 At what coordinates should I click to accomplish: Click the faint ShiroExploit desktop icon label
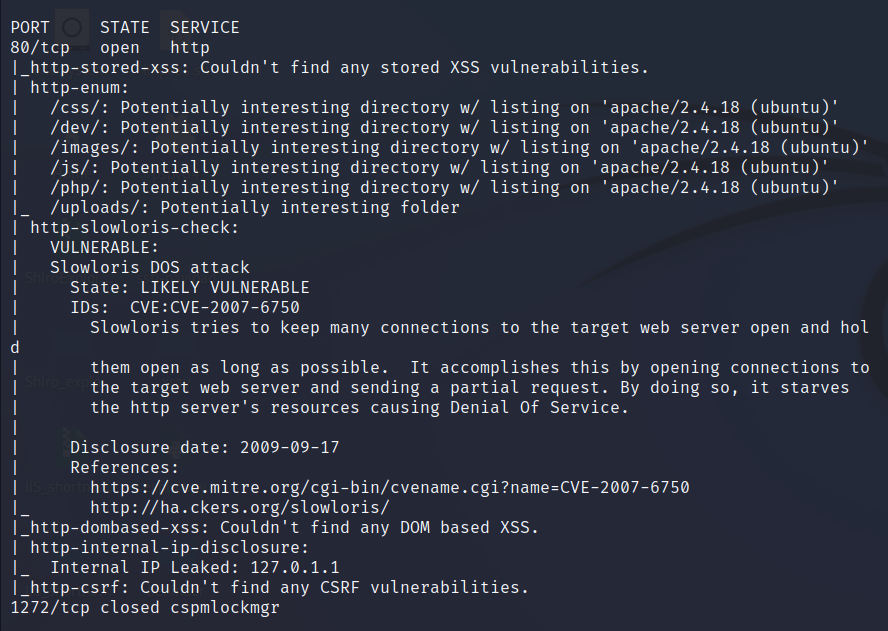click(x=43, y=279)
